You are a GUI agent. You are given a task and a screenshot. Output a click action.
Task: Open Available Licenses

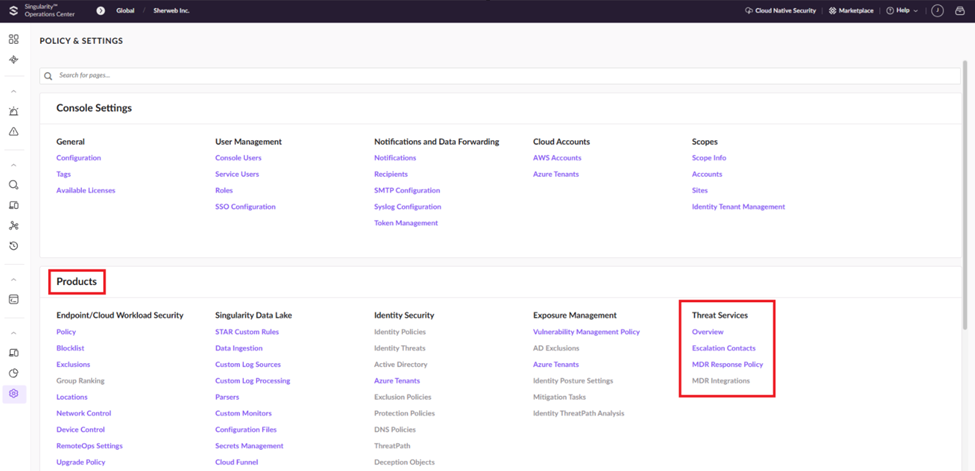click(86, 190)
